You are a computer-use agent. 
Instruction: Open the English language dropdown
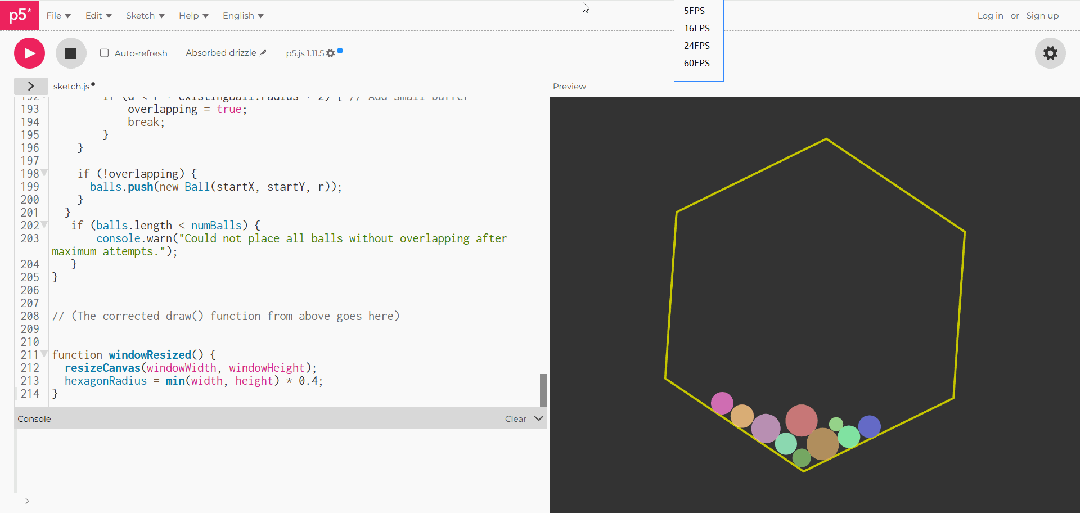coord(243,15)
